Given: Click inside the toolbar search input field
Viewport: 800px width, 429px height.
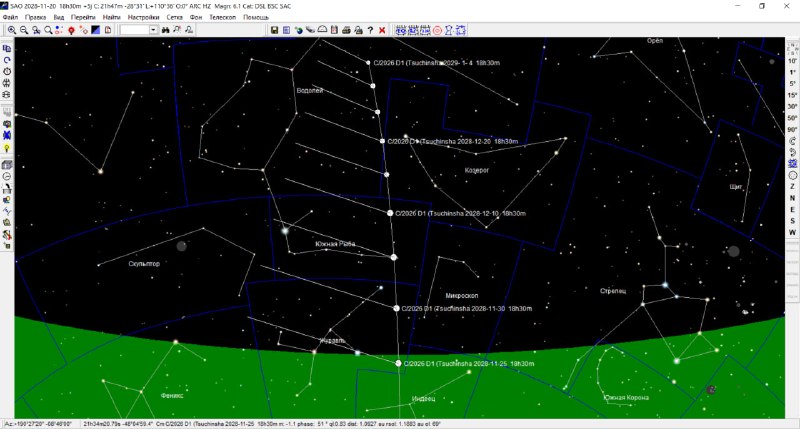Looking at the screenshot, I should click(134, 30).
